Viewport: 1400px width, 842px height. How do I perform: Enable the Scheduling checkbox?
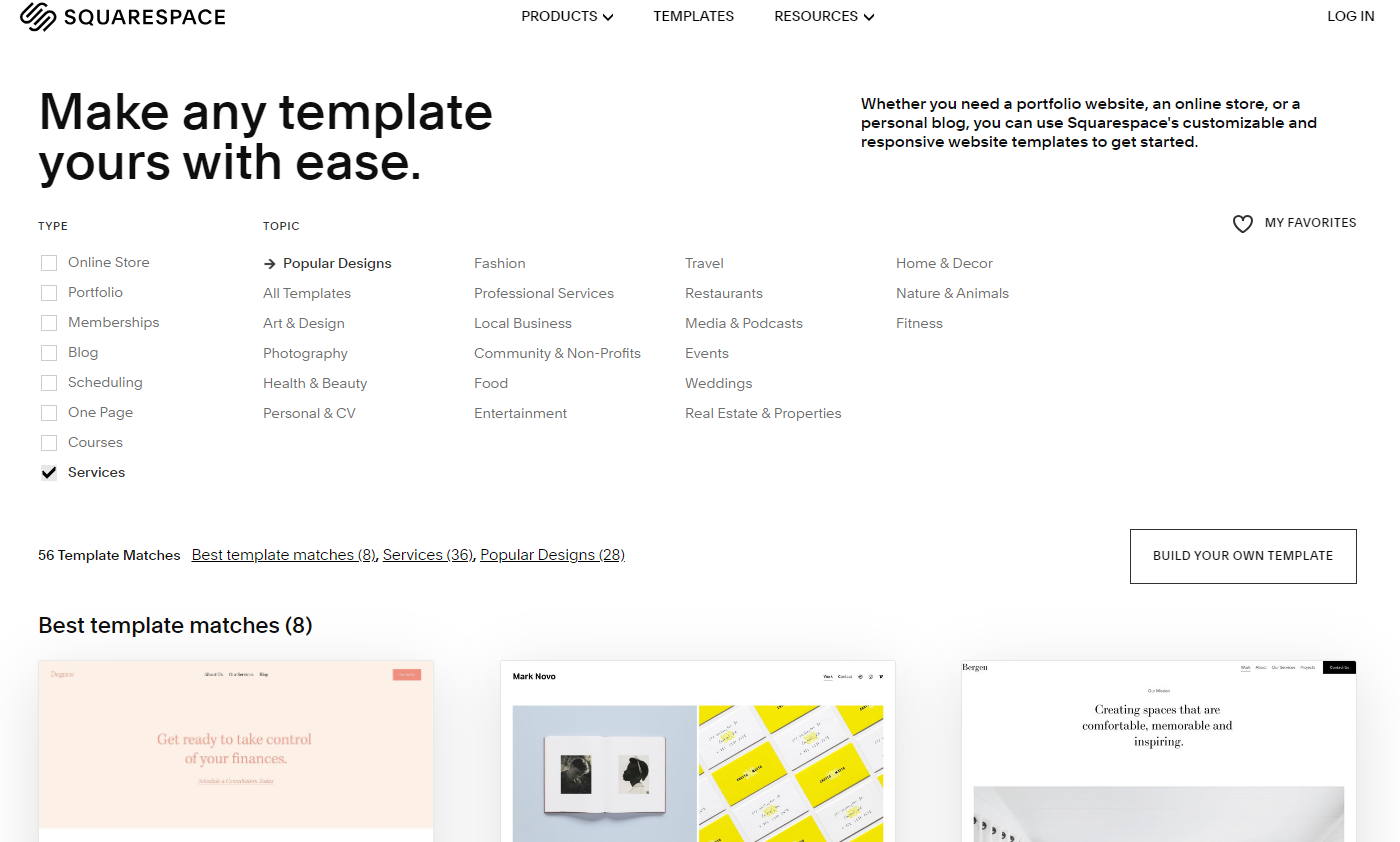[x=49, y=383]
